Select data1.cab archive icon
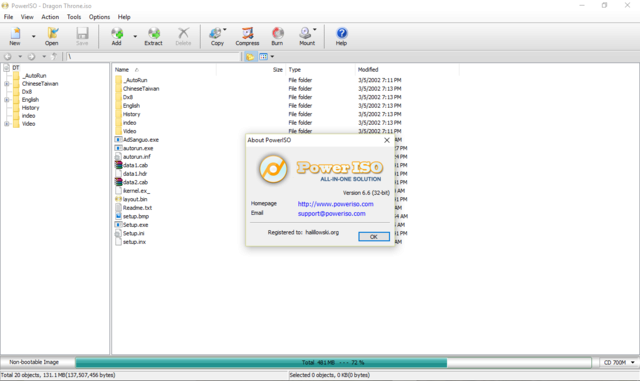Viewport: 640px width, 381px height. pyautogui.click(x=118, y=165)
